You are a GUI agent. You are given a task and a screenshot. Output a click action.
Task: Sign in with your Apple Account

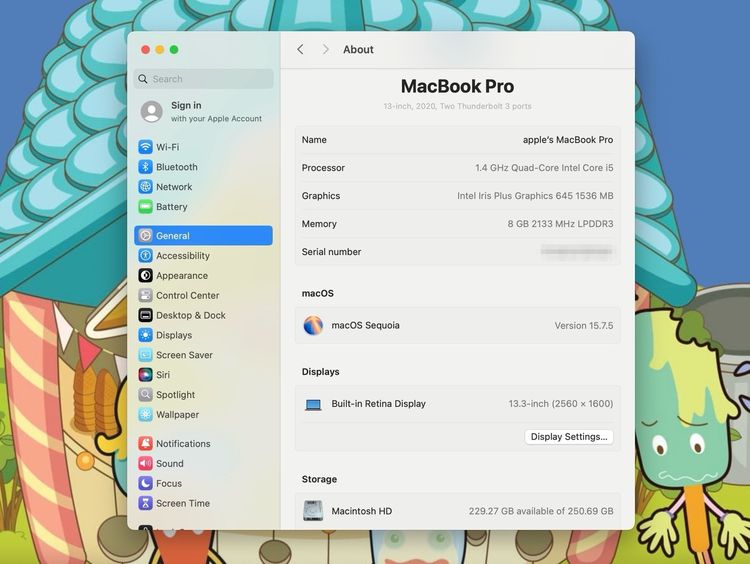[203, 111]
